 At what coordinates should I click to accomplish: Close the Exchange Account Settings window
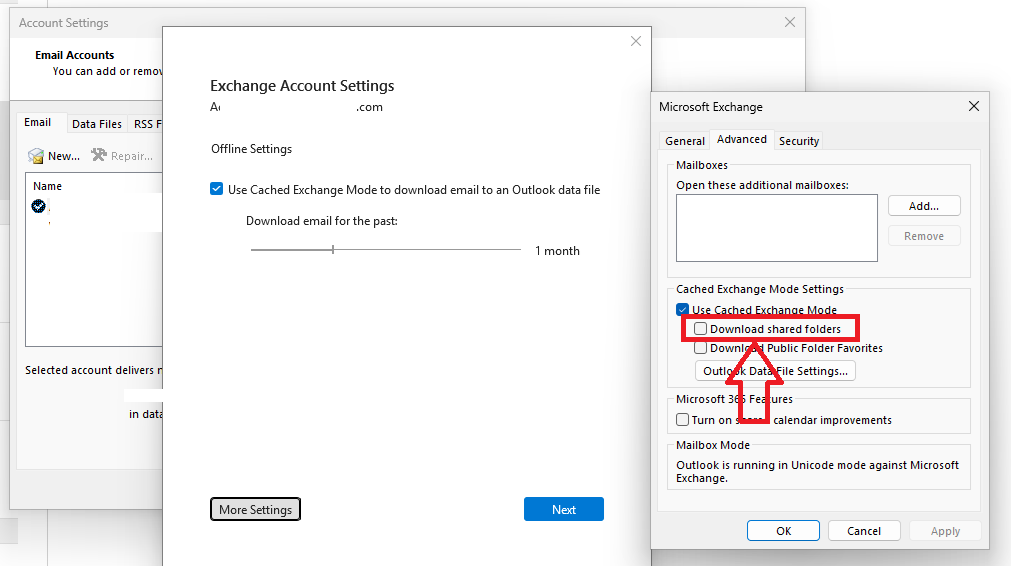click(636, 41)
